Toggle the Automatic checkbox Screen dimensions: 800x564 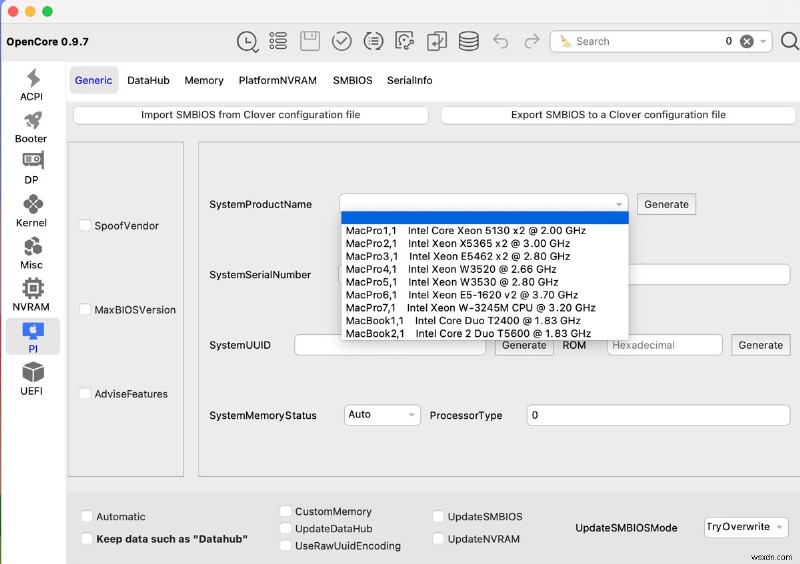pos(87,516)
